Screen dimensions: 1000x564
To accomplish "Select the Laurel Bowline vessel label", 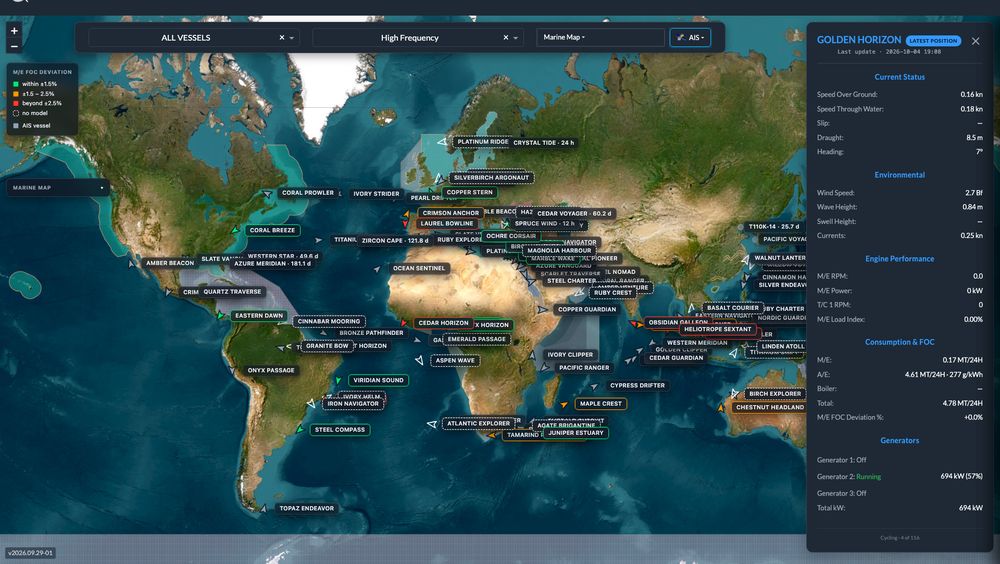I will coord(446,224).
